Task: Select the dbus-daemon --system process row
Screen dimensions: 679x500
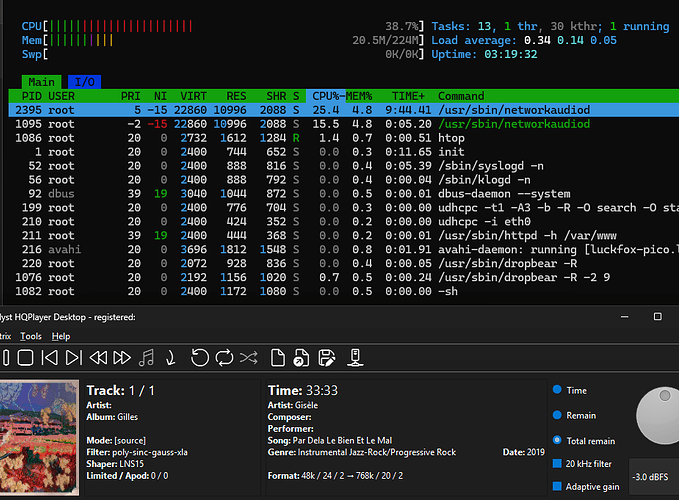Action: click(x=344, y=194)
